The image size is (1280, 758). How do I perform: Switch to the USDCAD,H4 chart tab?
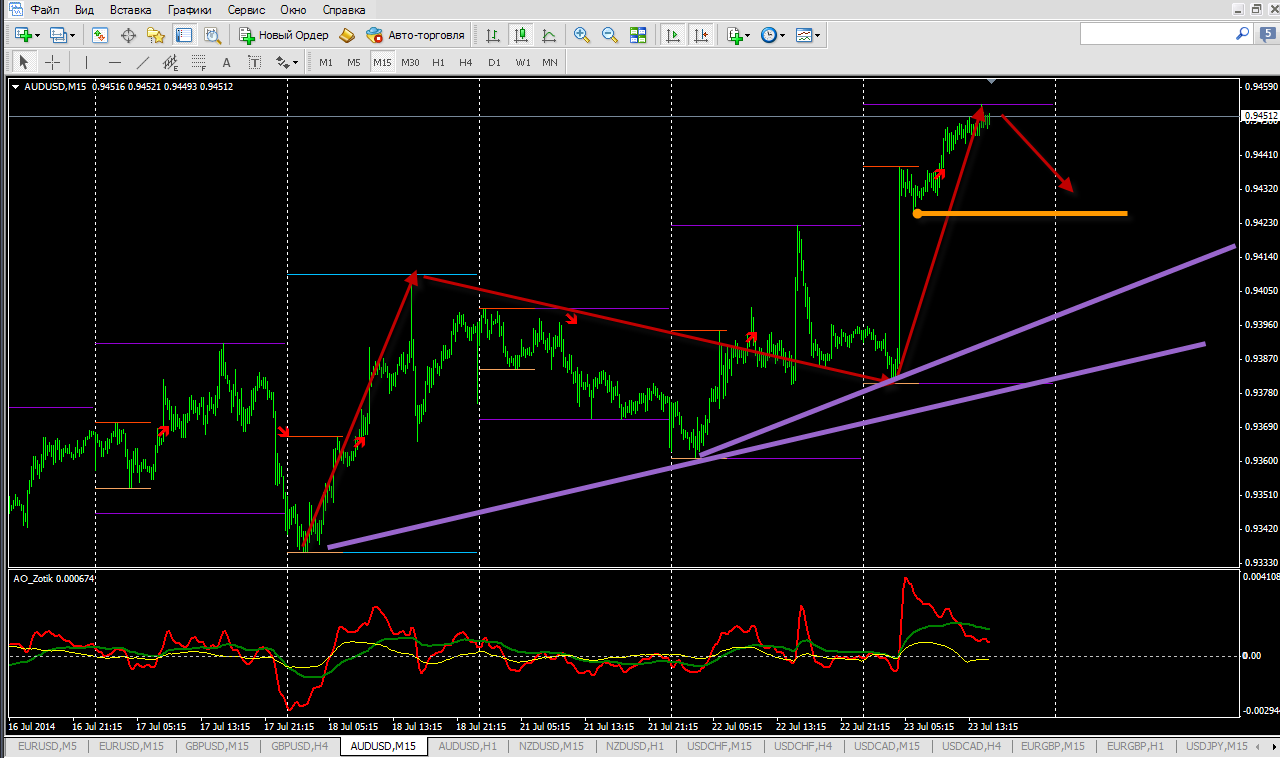click(972, 746)
